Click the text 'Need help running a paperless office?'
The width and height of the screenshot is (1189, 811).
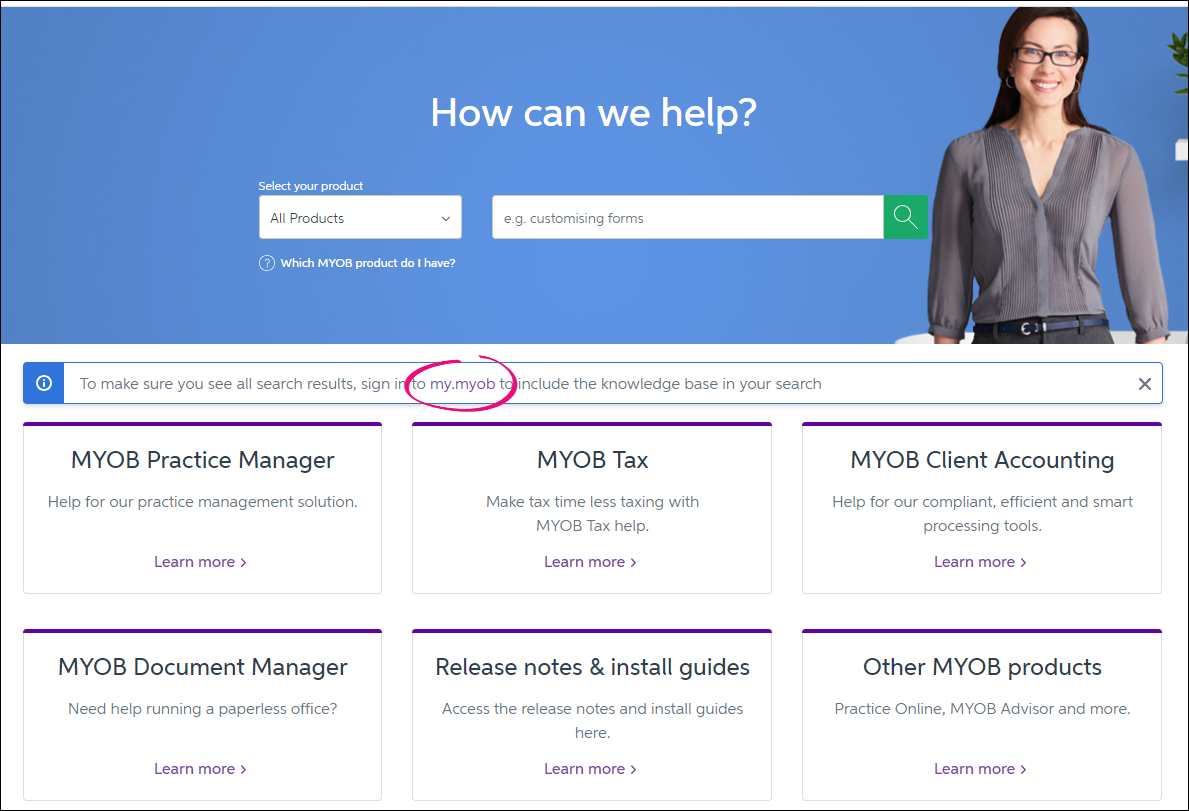[202, 709]
